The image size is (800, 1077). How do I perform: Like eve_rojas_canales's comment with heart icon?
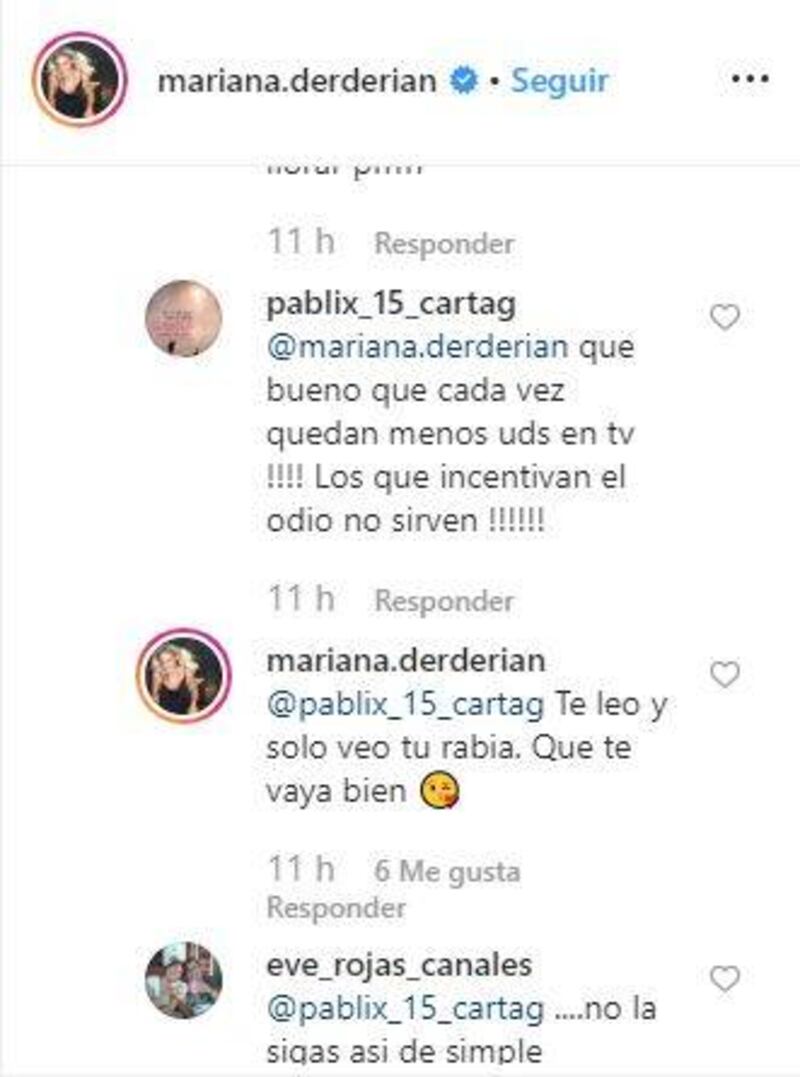[x=724, y=979]
